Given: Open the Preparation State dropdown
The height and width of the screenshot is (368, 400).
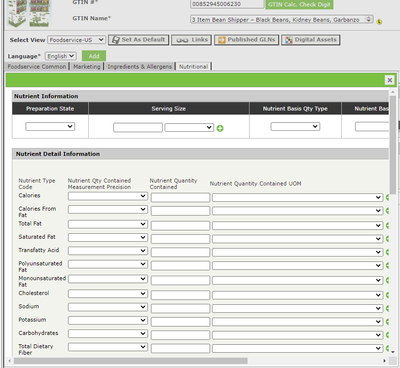Looking at the screenshot, I should coord(50,127).
